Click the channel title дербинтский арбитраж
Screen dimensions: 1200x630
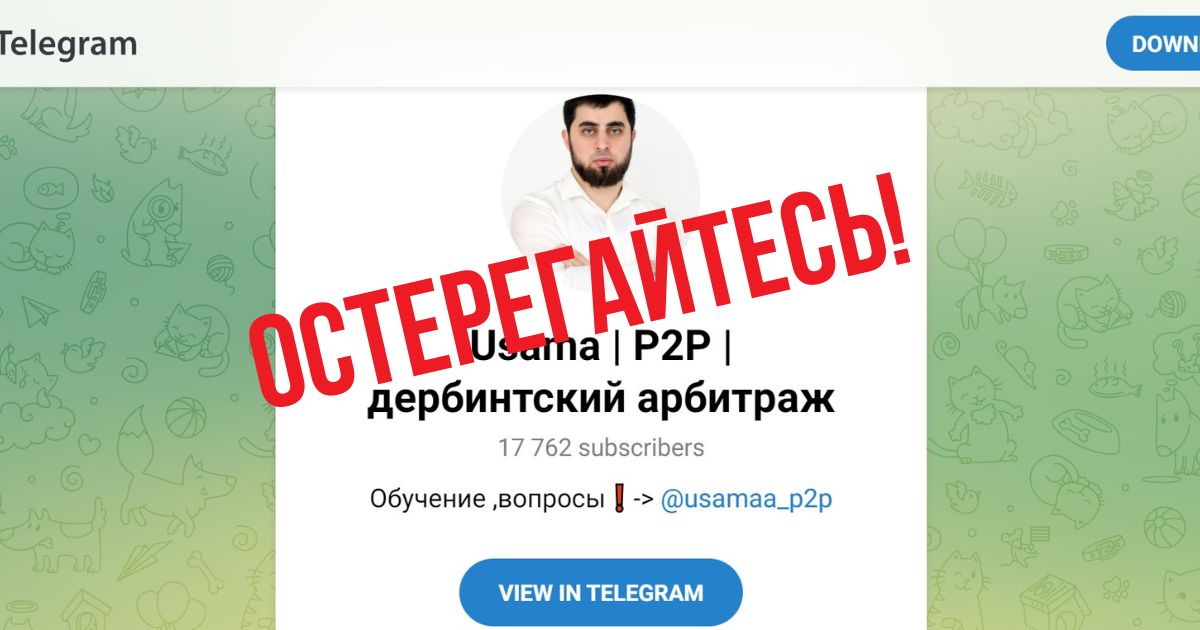pos(600,400)
